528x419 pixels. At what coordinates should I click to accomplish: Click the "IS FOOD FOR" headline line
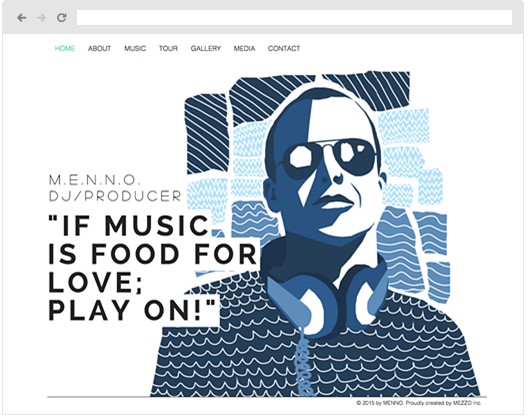coord(153,254)
